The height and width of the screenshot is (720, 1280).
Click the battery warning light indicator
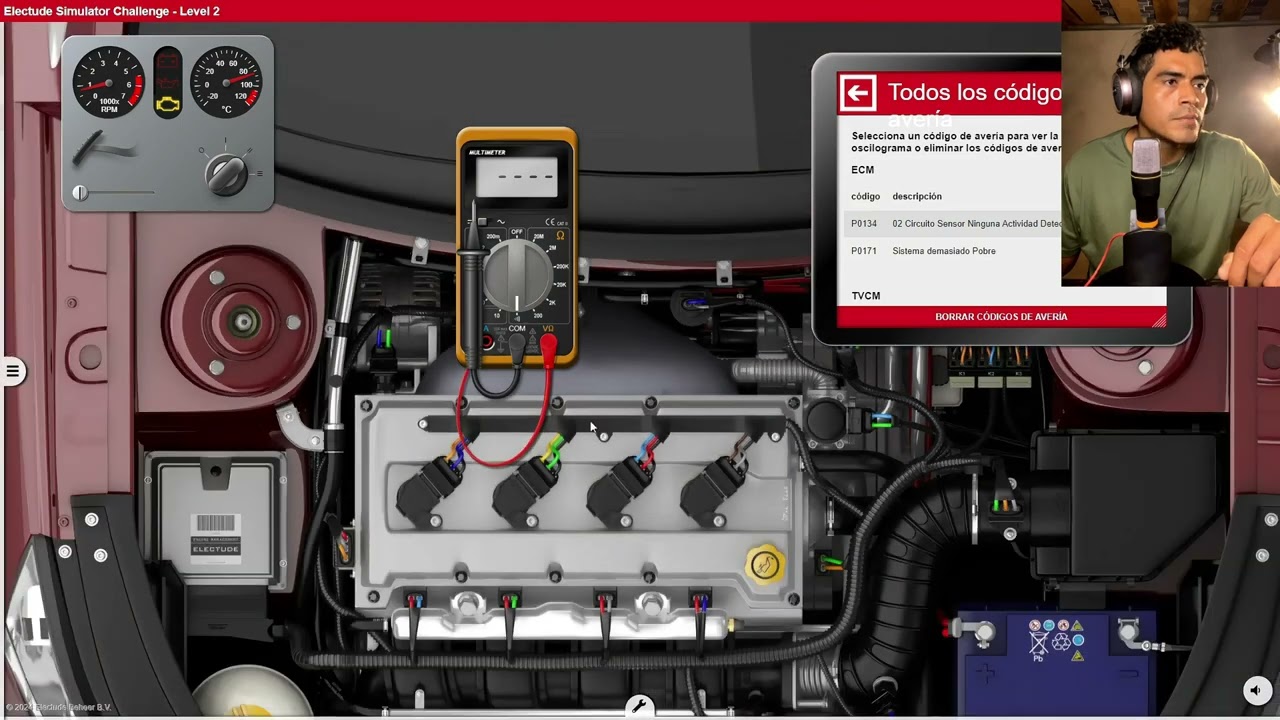(x=168, y=60)
